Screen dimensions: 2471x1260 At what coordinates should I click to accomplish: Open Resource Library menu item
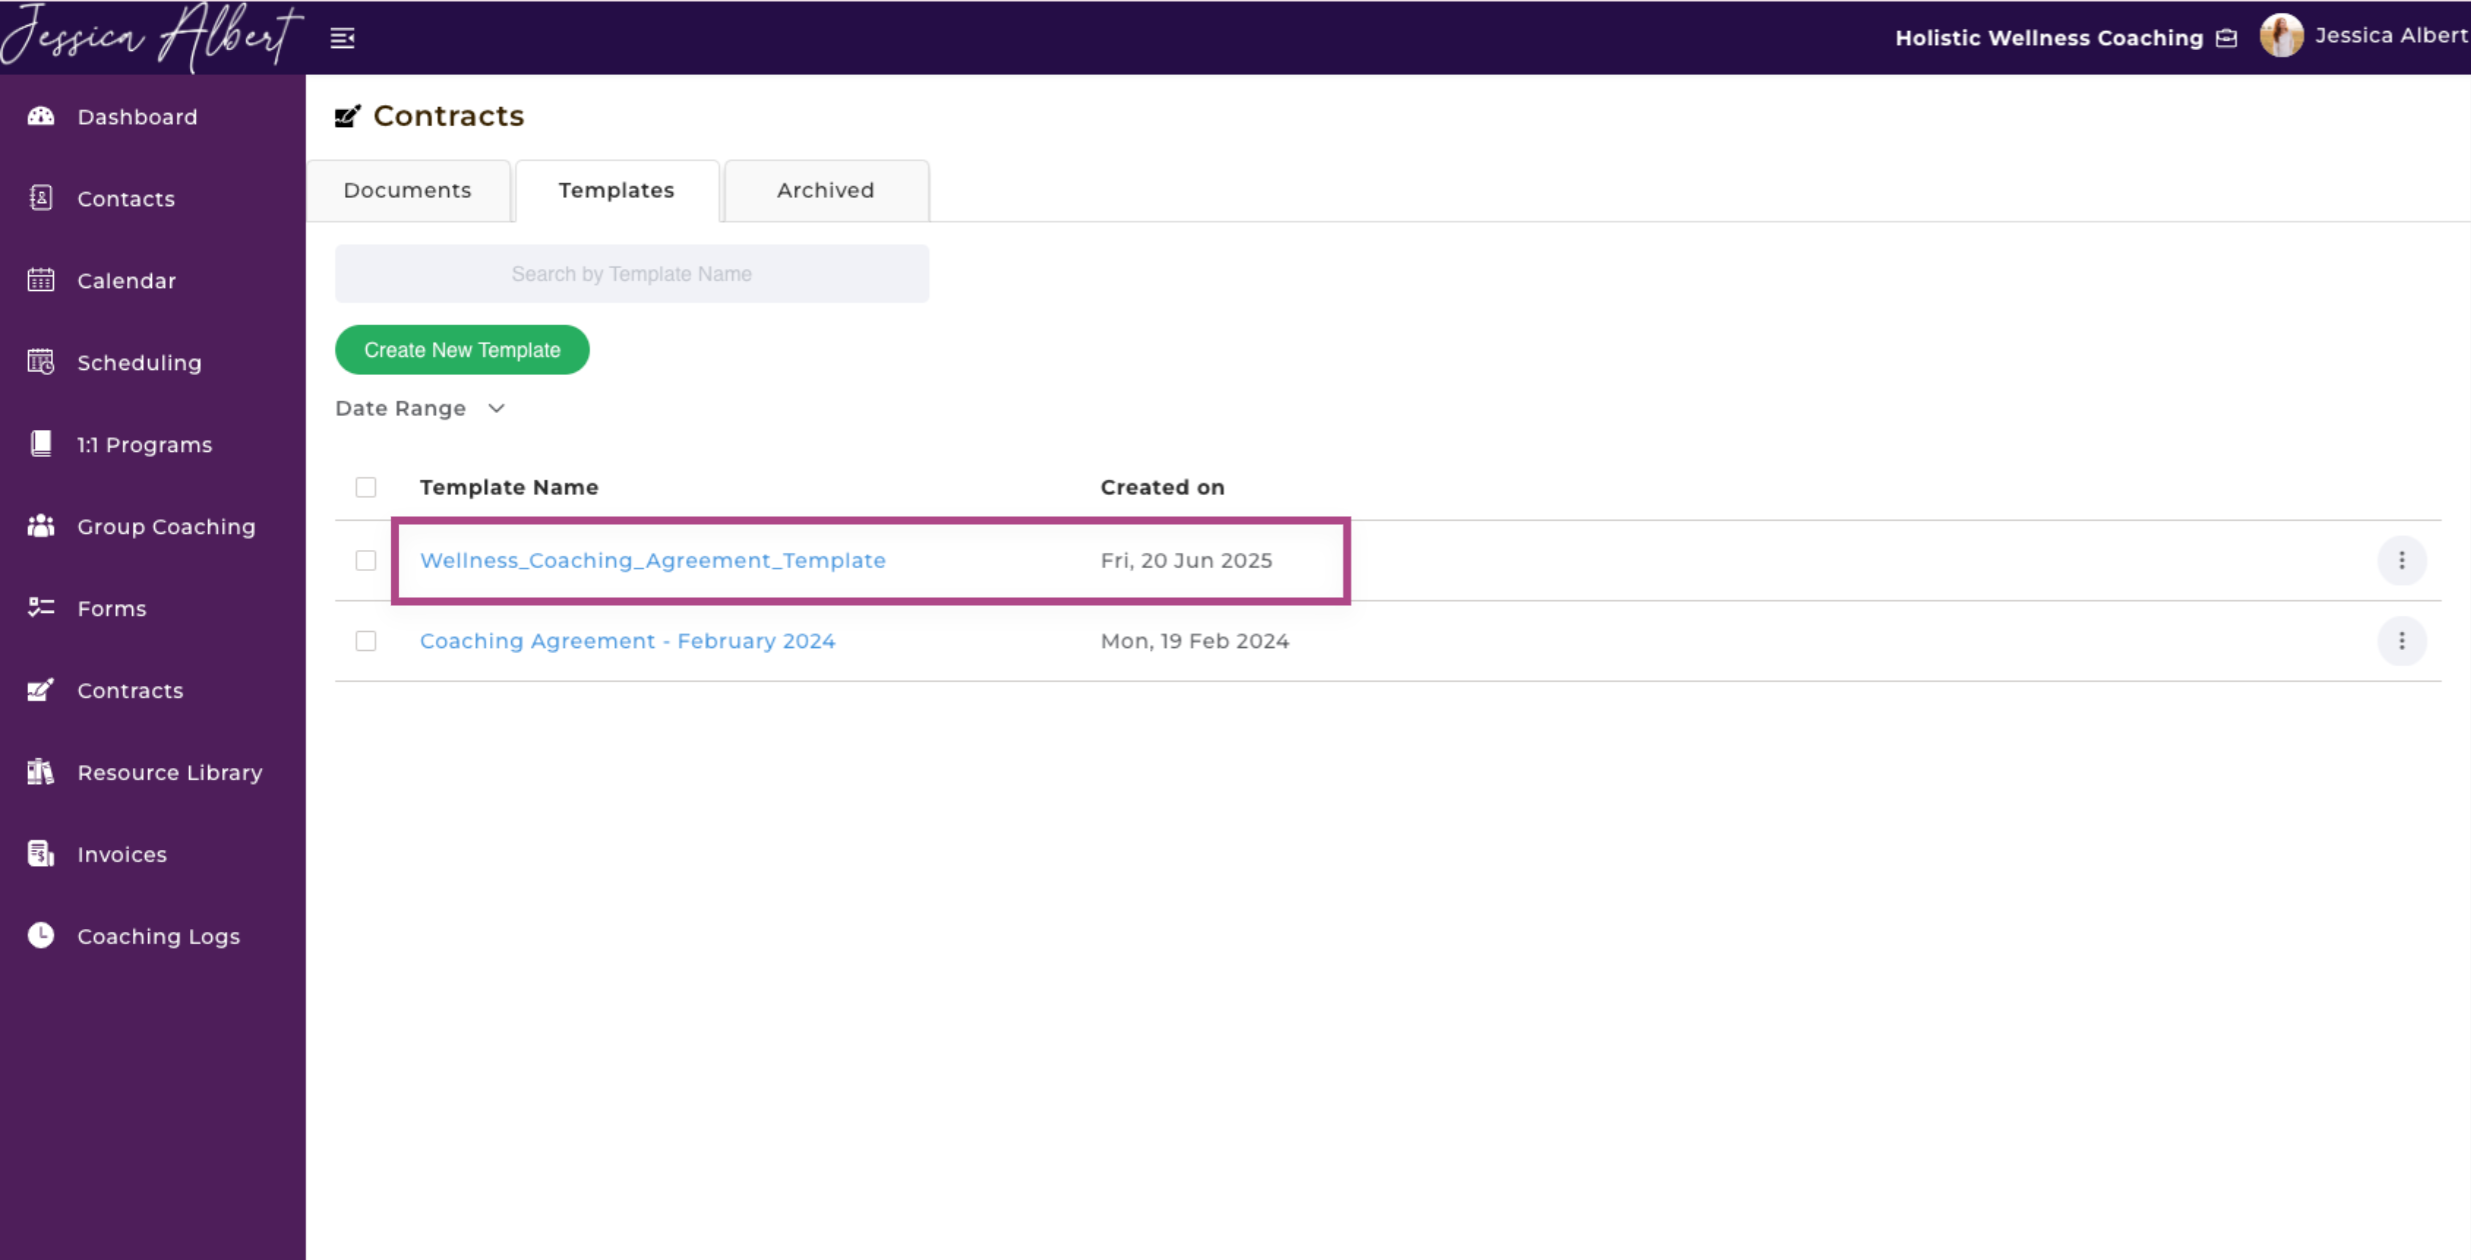point(170,773)
